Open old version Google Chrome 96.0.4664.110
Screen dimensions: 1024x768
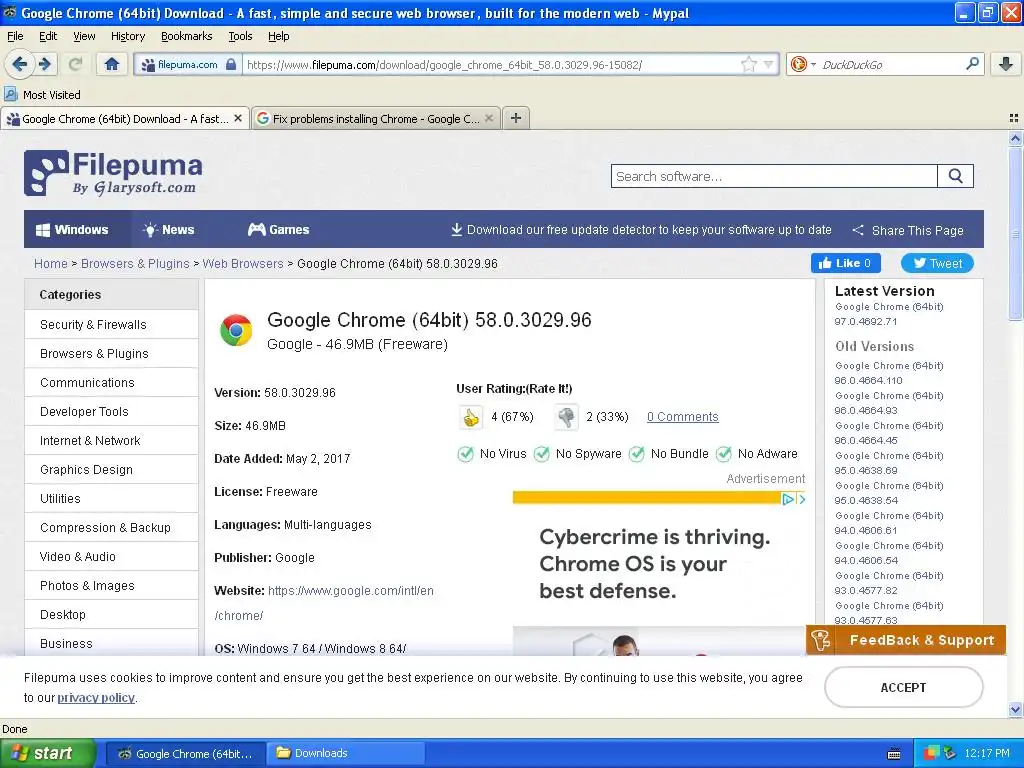[x=889, y=373]
